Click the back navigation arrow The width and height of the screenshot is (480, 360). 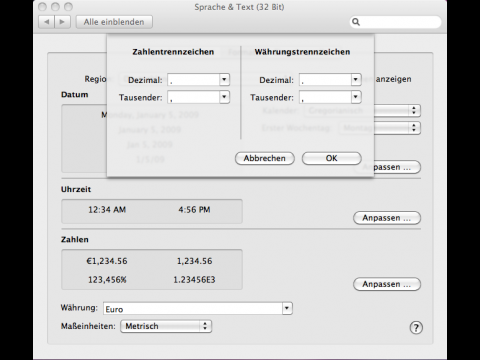46,22
